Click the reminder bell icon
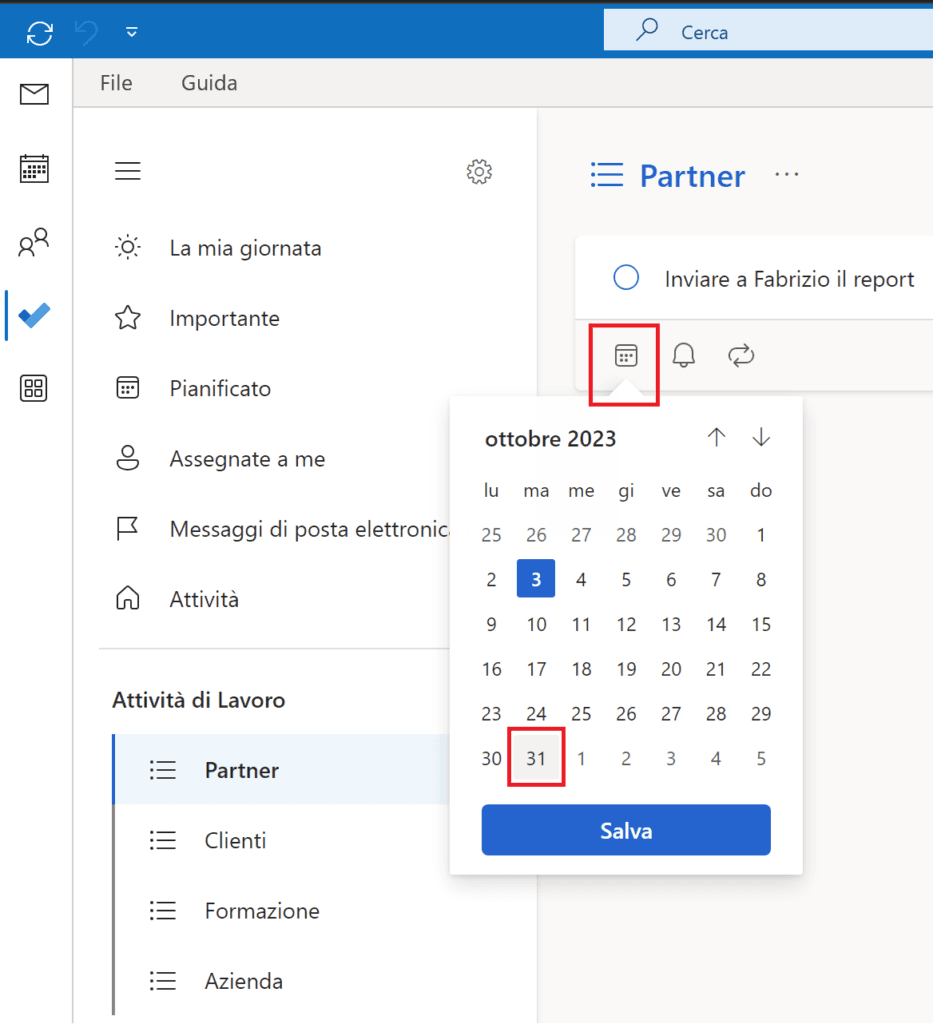This screenshot has width=933, height=1024. tap(684, 355)
